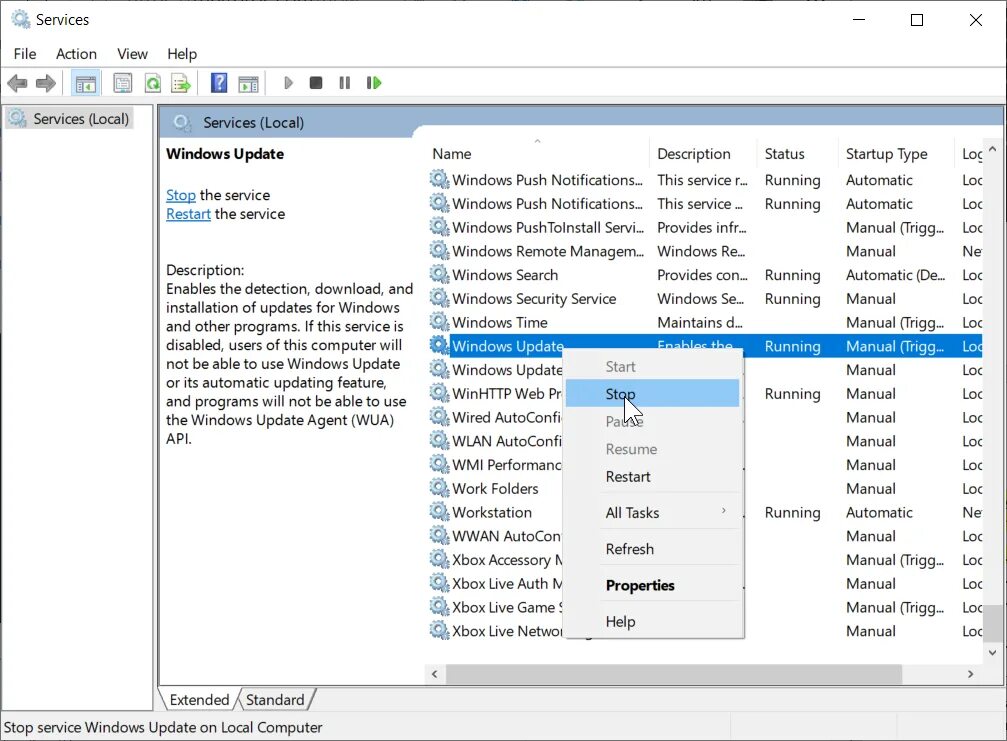The image size is (1007, 741).
Task: Click the Windows Update heading in details pane
Action: coord(225,153)
